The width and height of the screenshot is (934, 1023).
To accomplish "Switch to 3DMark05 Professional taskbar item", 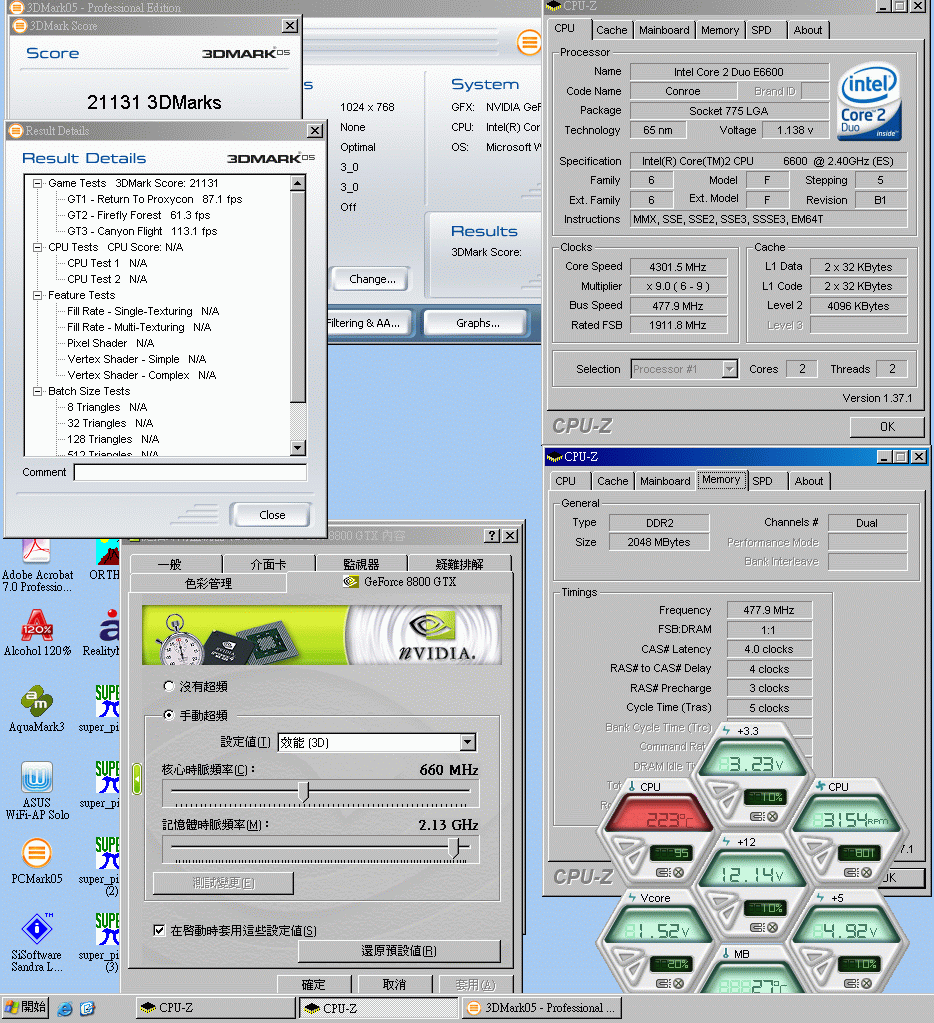I will (541, 1008).
